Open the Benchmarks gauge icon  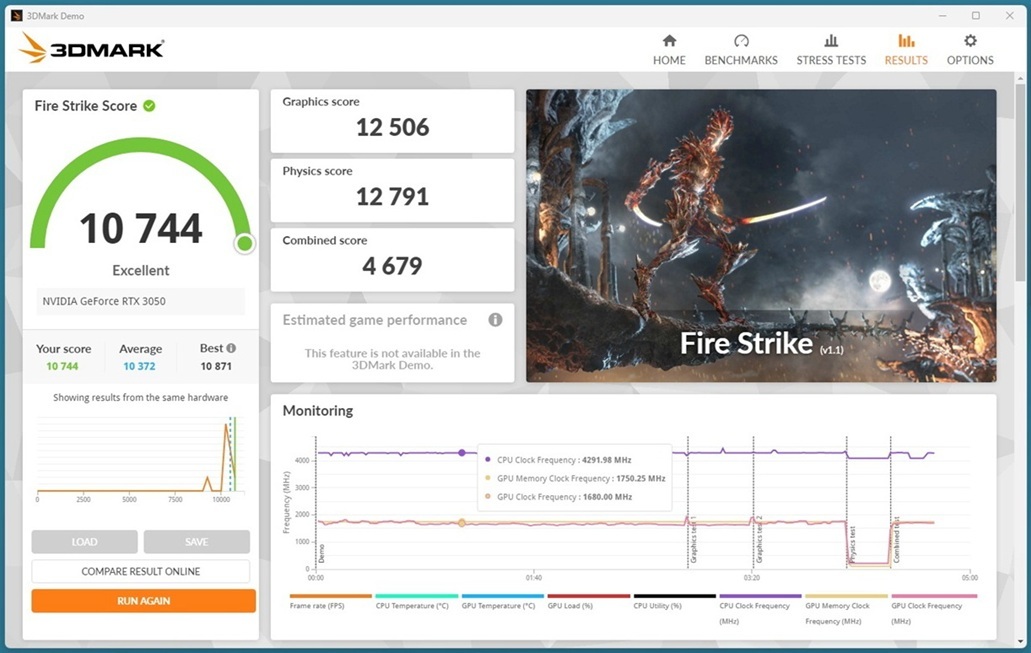(x=741, y=42)
